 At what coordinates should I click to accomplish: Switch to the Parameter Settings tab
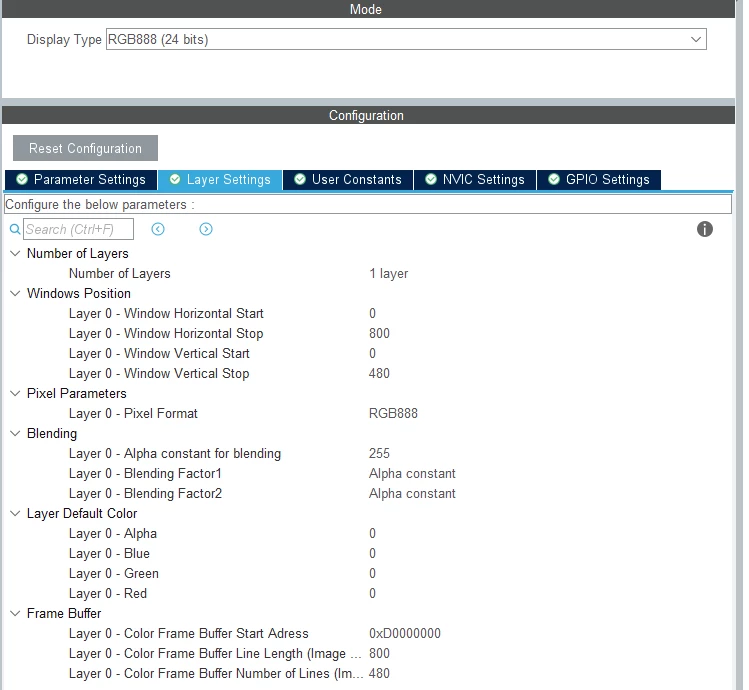click(81, 180)
